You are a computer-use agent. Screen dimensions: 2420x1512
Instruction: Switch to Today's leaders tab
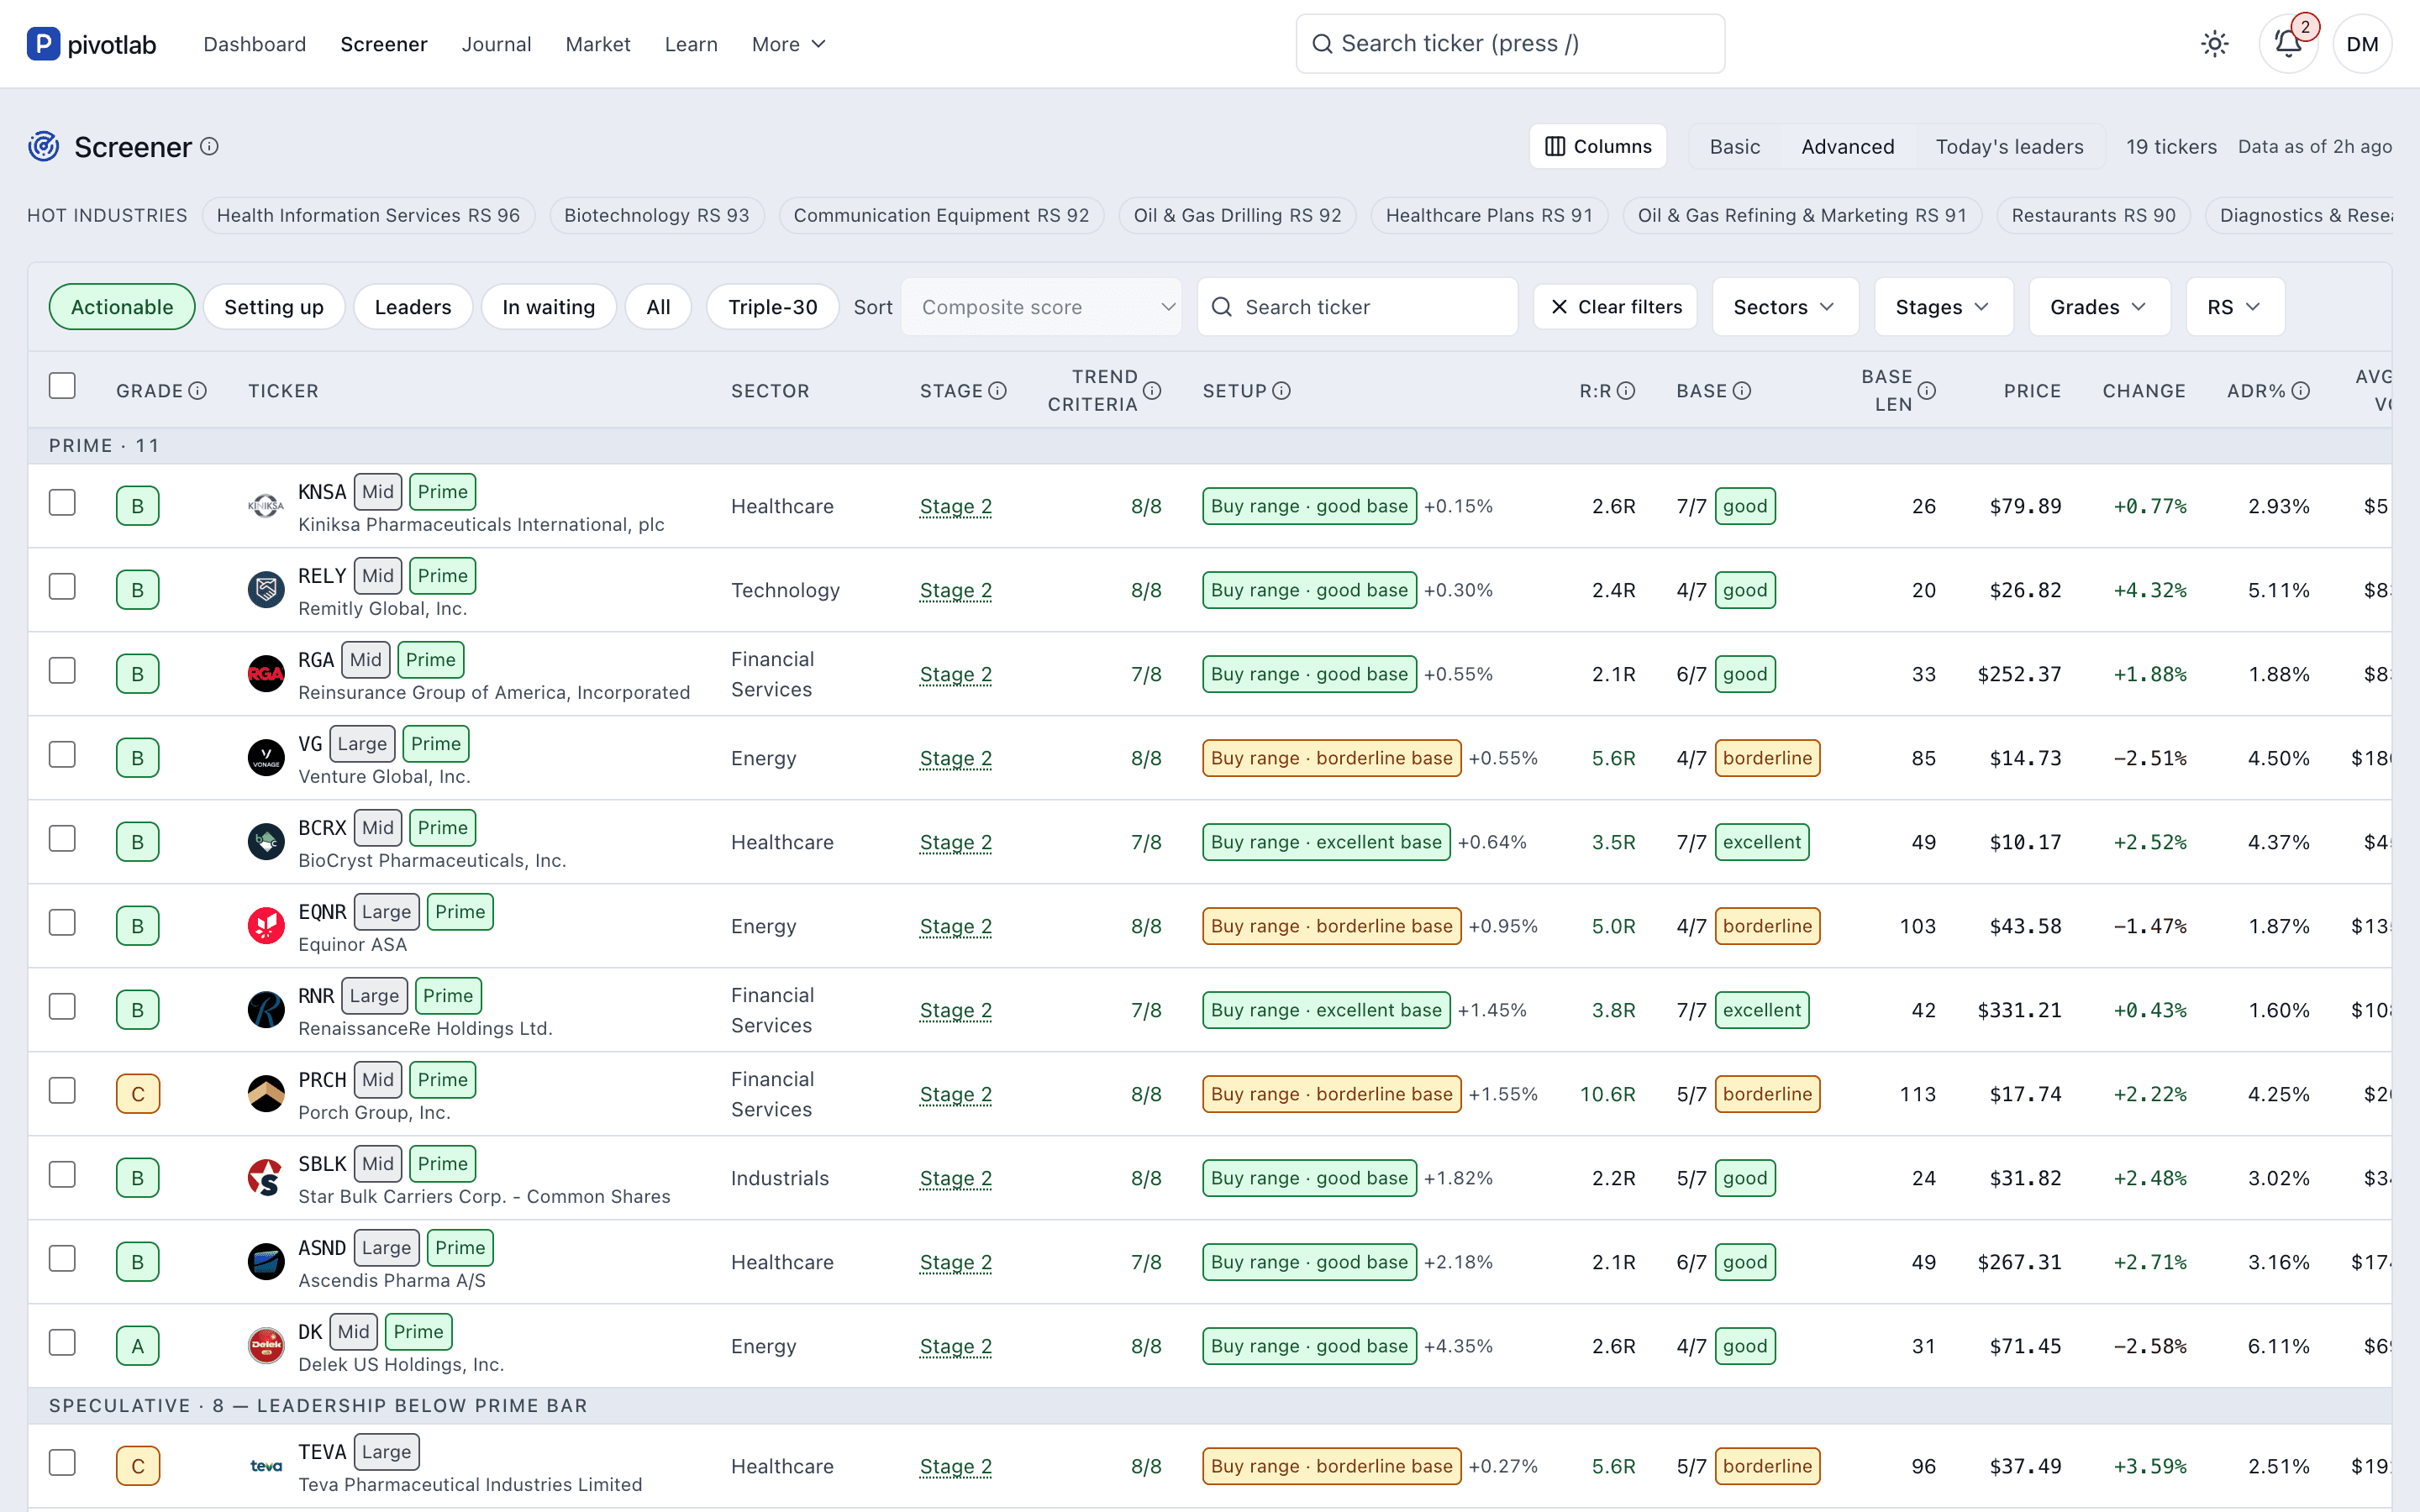tap(2009, 146)
